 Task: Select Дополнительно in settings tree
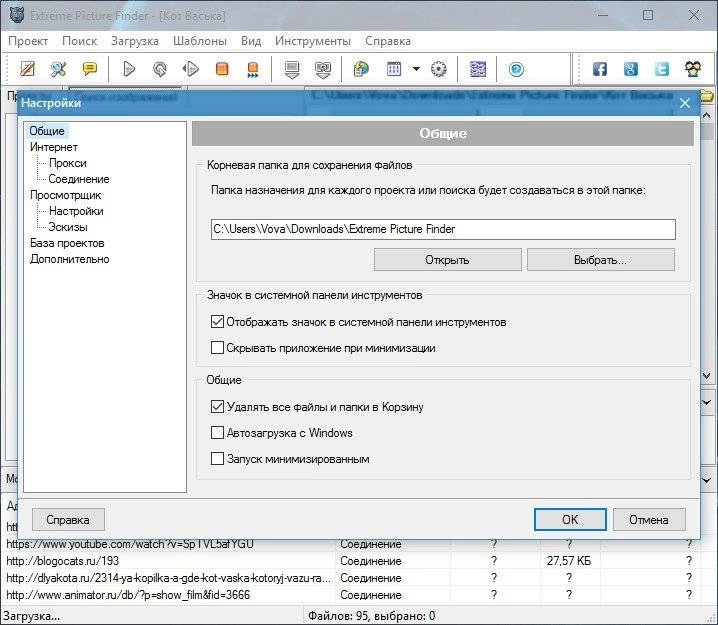point(70,259)
